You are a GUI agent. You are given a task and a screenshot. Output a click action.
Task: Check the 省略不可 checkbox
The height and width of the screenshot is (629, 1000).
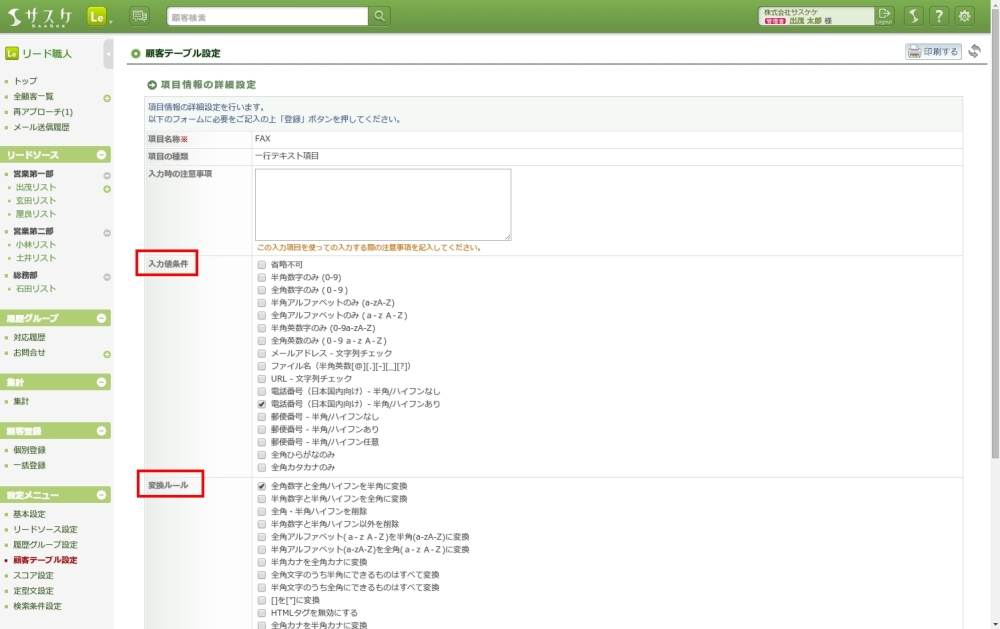pyautogui.click(x=261, y=265)
